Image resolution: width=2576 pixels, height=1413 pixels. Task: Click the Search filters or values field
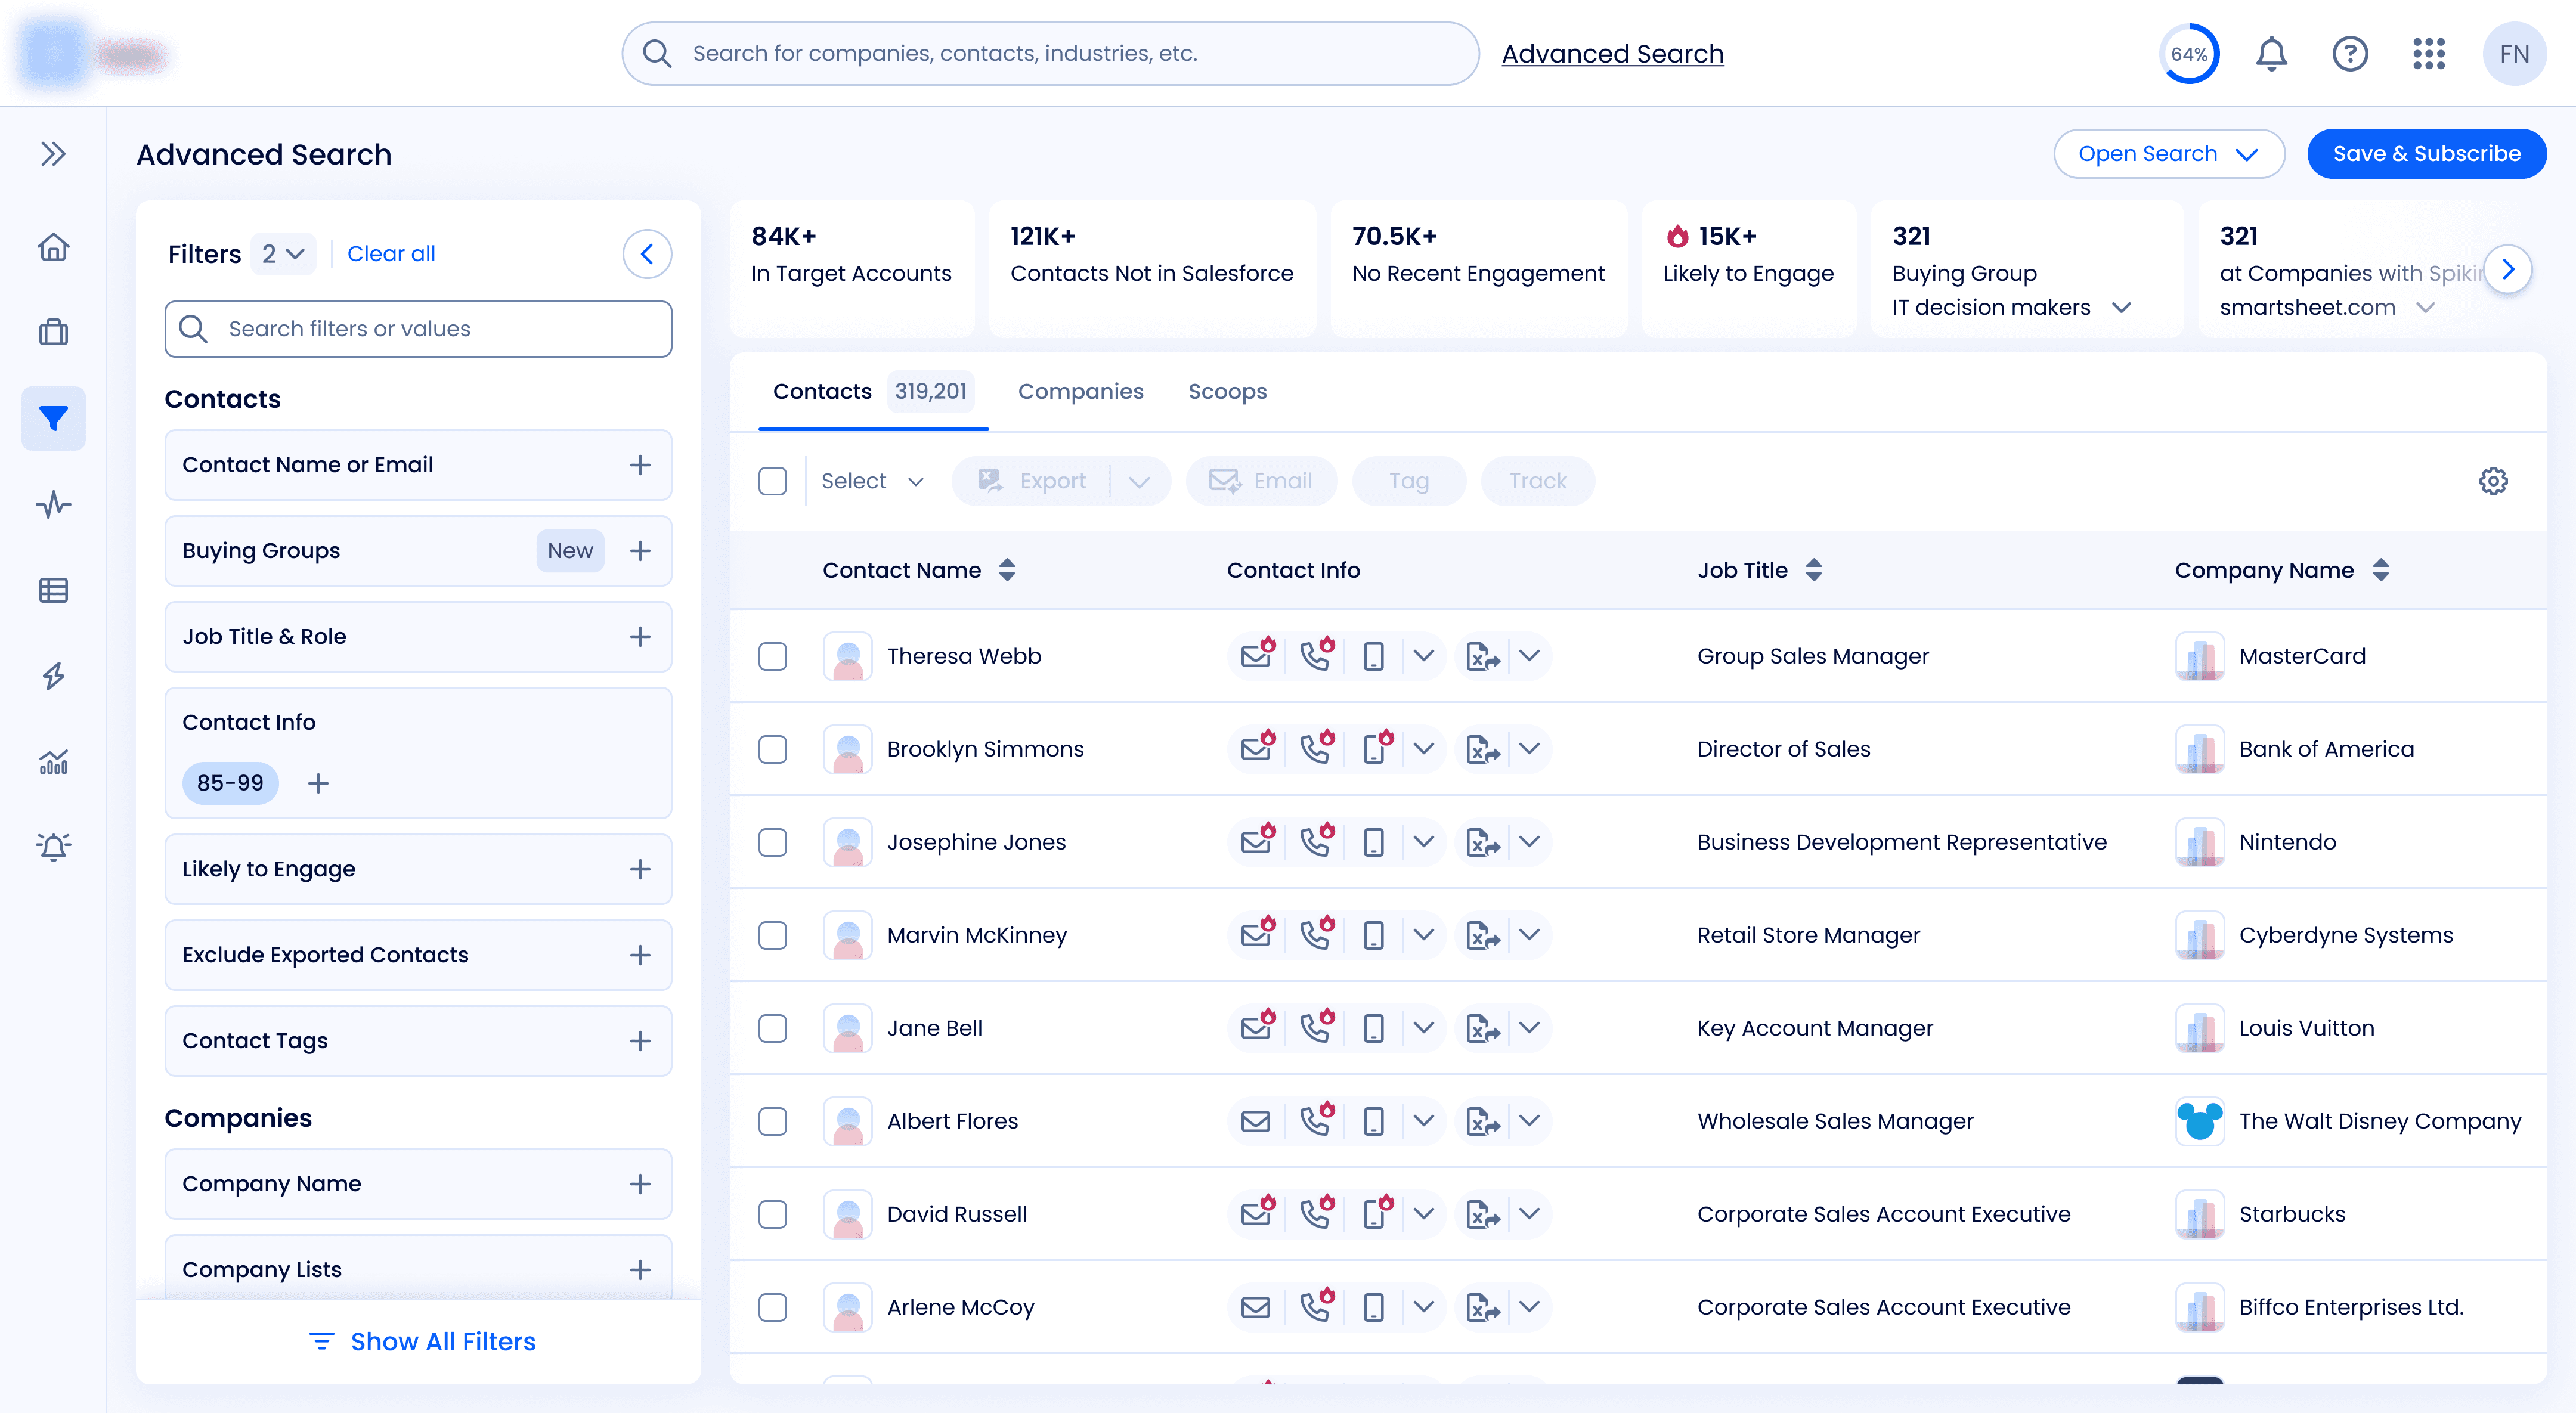pyautogui.click(x=418, y=329)
